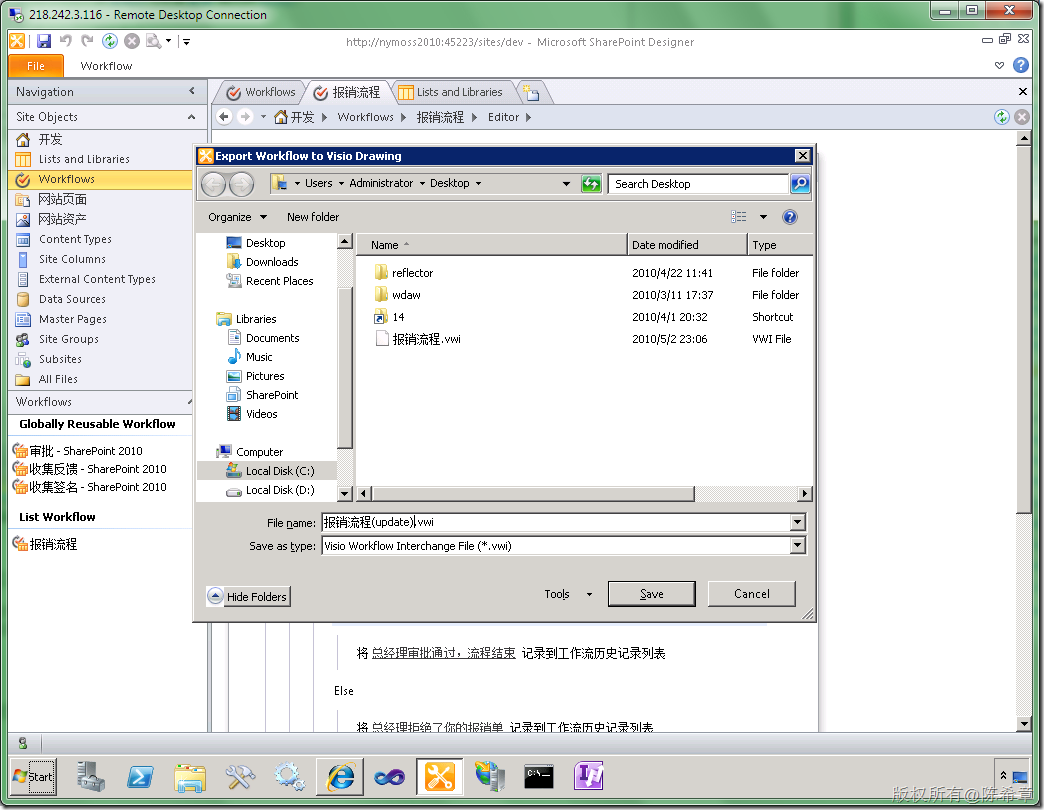The width and height of the screenshot is (1044, 810).
Task: Click the home icon next to 开发 breadcrumb
Action: (x=281, y=117)
